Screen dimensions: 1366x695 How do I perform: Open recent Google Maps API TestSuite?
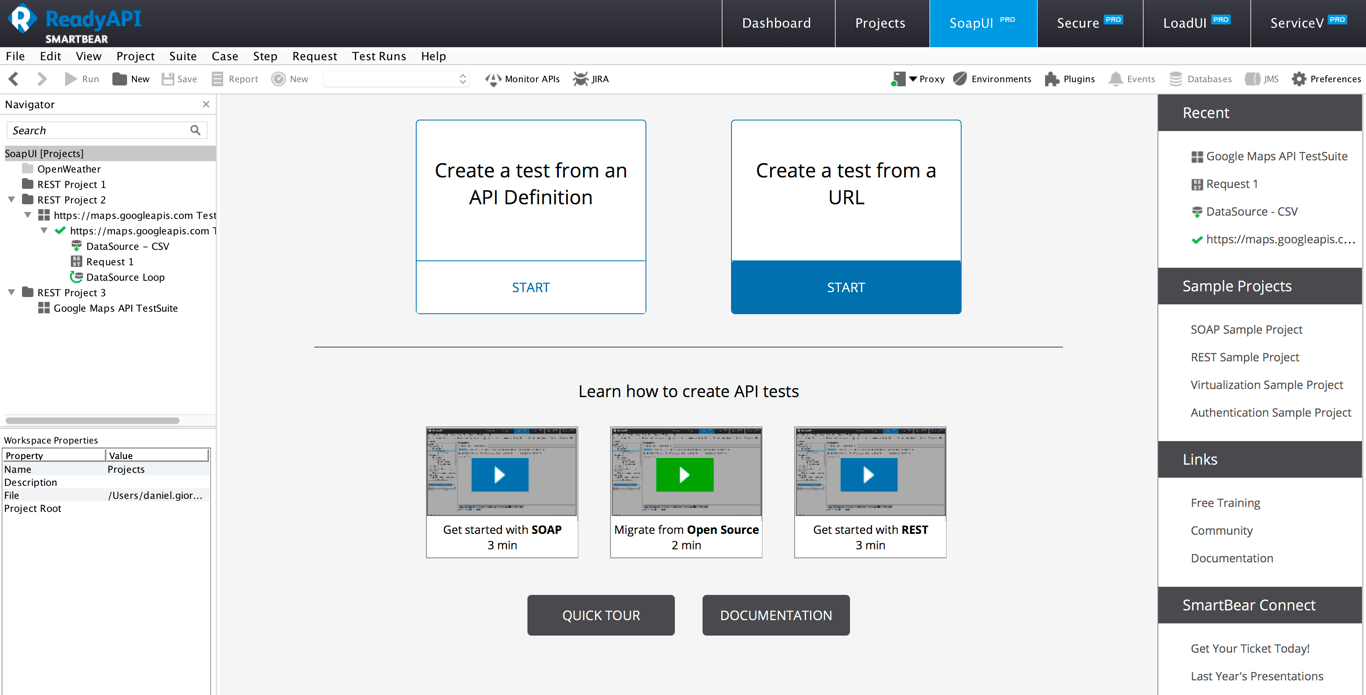click(x=1269, y=156)
